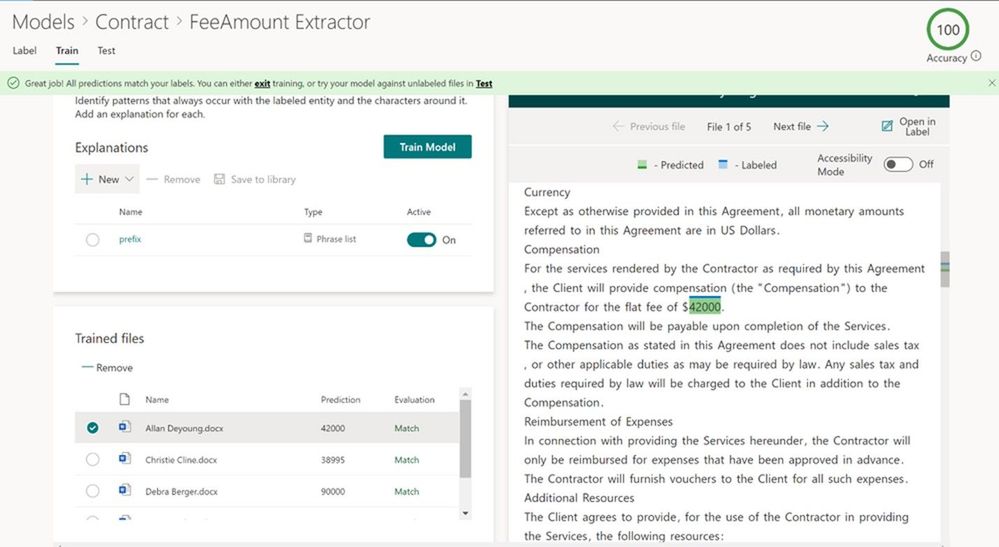The image size is (999, 547).
Task: Click trained files scrollbar up arrow
Action: (x=465, y=394)
